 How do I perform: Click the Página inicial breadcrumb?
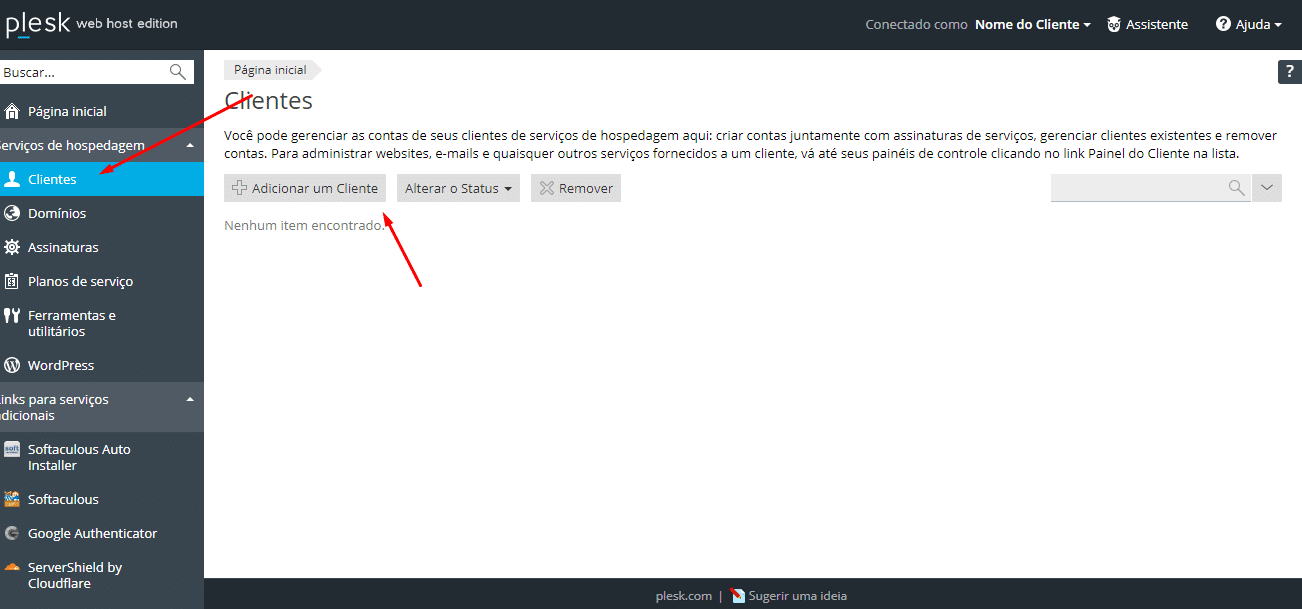[270, 70]
